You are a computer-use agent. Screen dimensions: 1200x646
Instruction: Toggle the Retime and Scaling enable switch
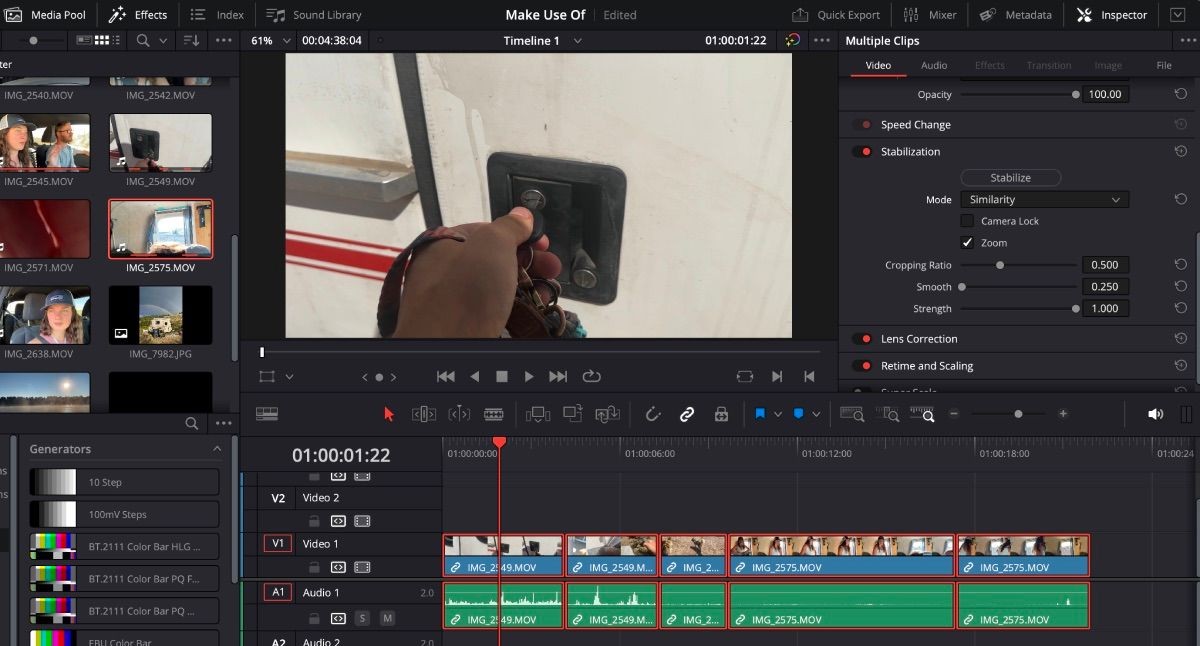click(861, 366)
